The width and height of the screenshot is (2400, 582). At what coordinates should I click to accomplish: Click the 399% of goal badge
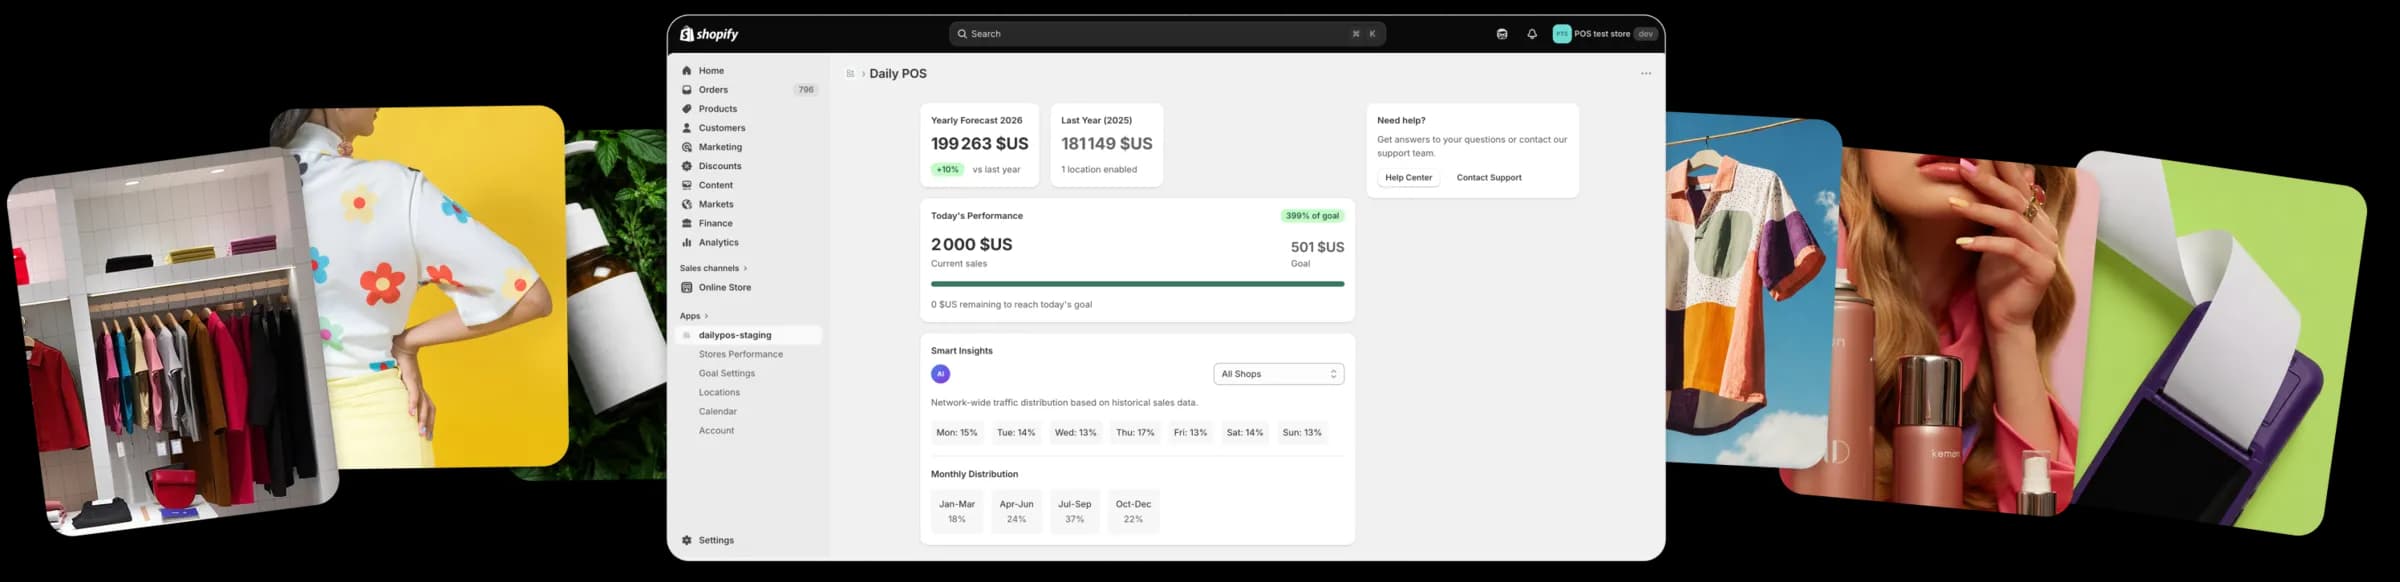coord(1312,216)
